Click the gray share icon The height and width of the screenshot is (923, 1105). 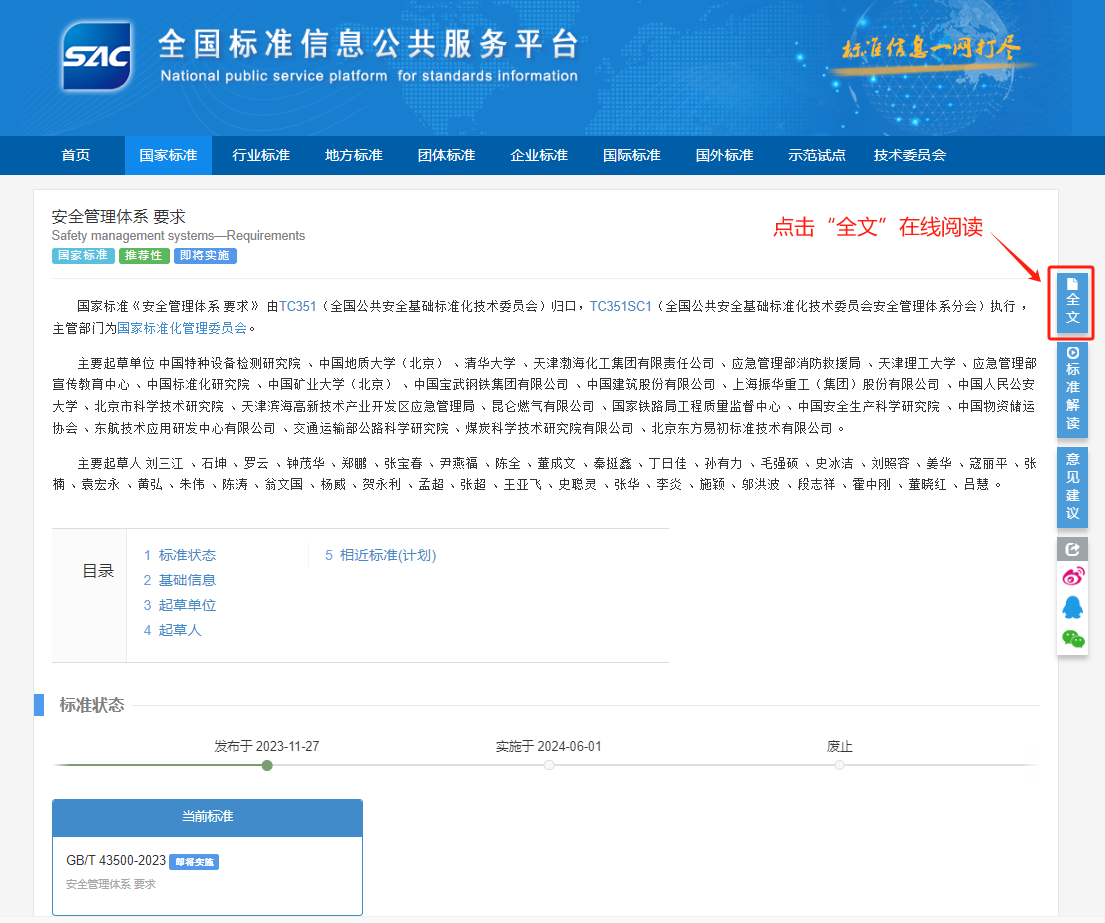1072,549
